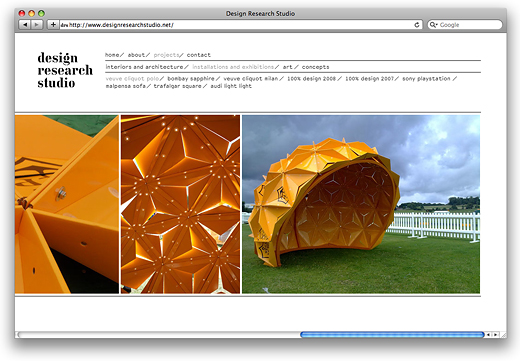520x361 pixels.
Task: Open the 100% design 2007 project
Action: pyautogui.click(x=369, y=79)
